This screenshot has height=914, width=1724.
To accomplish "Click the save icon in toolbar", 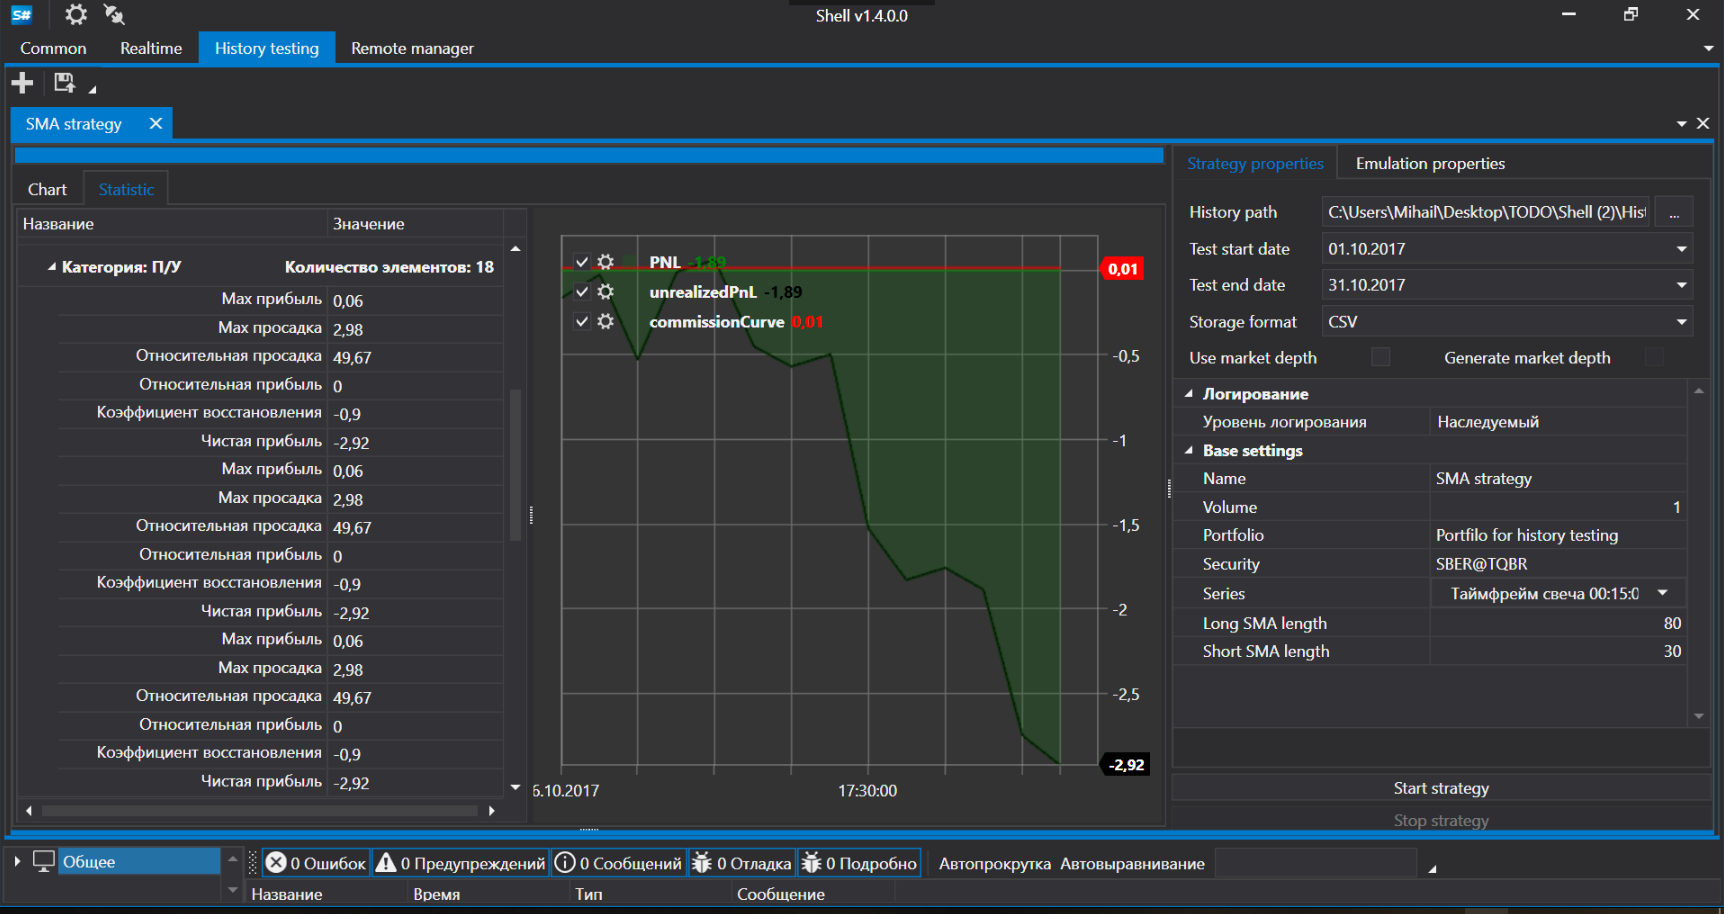I will click(64, 83).
